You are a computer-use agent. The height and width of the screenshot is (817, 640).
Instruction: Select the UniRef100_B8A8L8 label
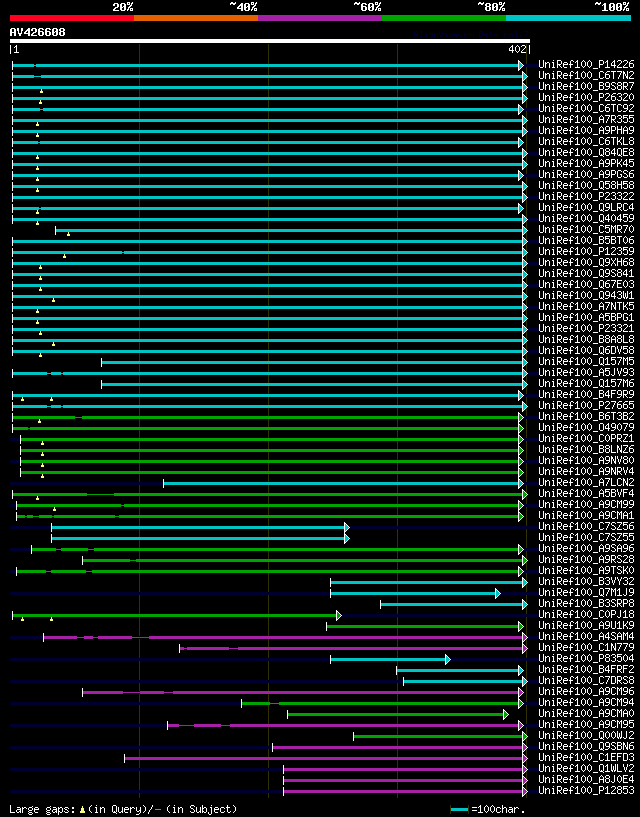tap(586, 340)
